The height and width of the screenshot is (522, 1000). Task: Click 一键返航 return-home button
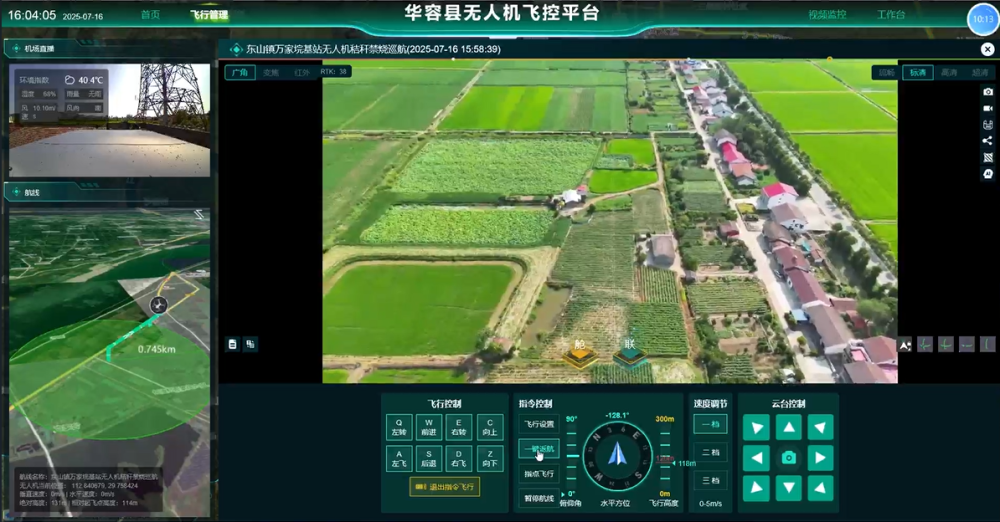point(537,449)
